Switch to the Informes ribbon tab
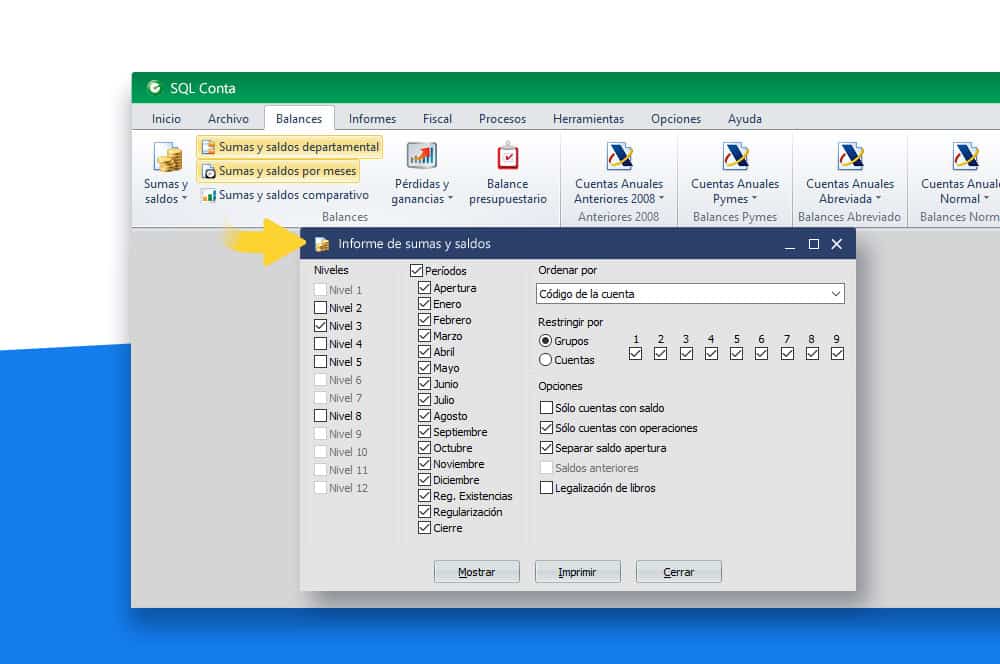The image size is (1000, 664). click(372, 118)
